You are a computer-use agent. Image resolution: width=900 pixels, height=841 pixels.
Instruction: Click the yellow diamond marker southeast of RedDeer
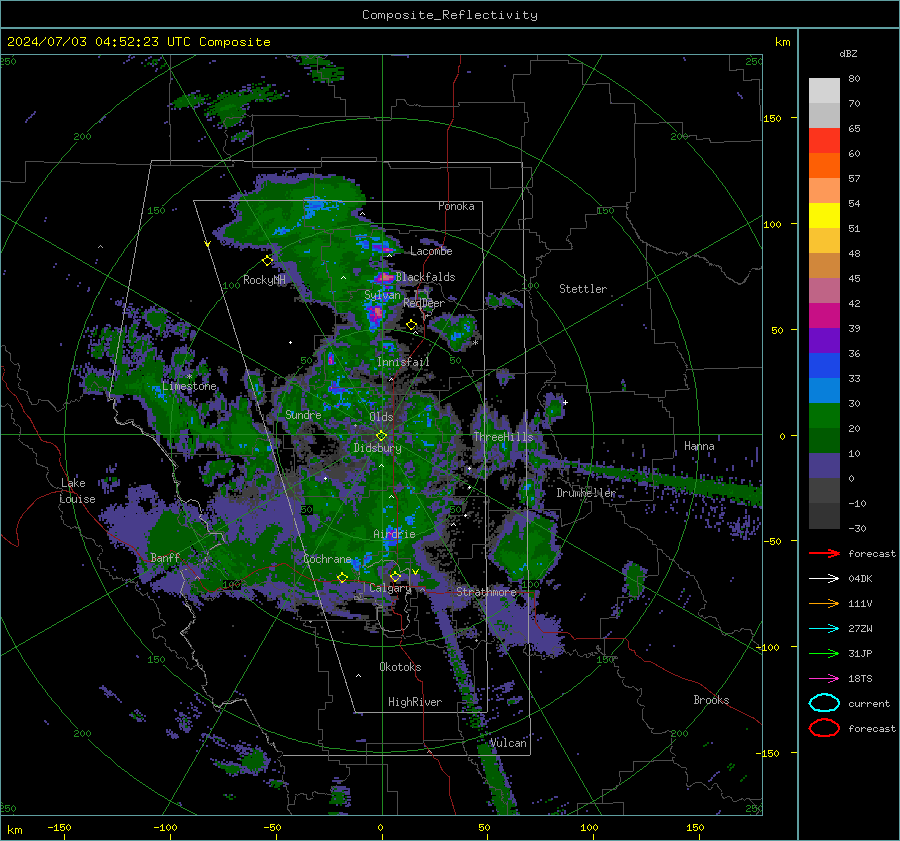(411, 325)
